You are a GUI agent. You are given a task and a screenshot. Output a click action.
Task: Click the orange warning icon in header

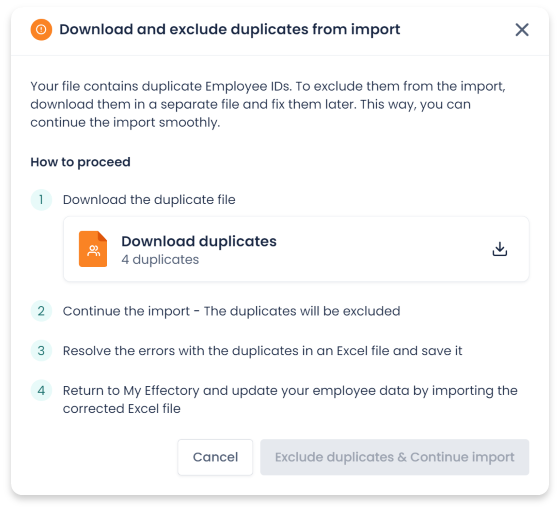click(41, 30)
